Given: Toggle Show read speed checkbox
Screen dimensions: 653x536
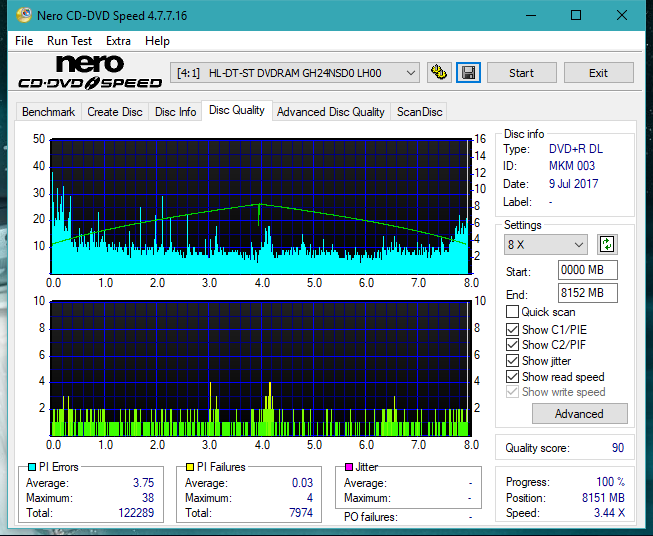Looking at the screenshot, I should point(512,376).
